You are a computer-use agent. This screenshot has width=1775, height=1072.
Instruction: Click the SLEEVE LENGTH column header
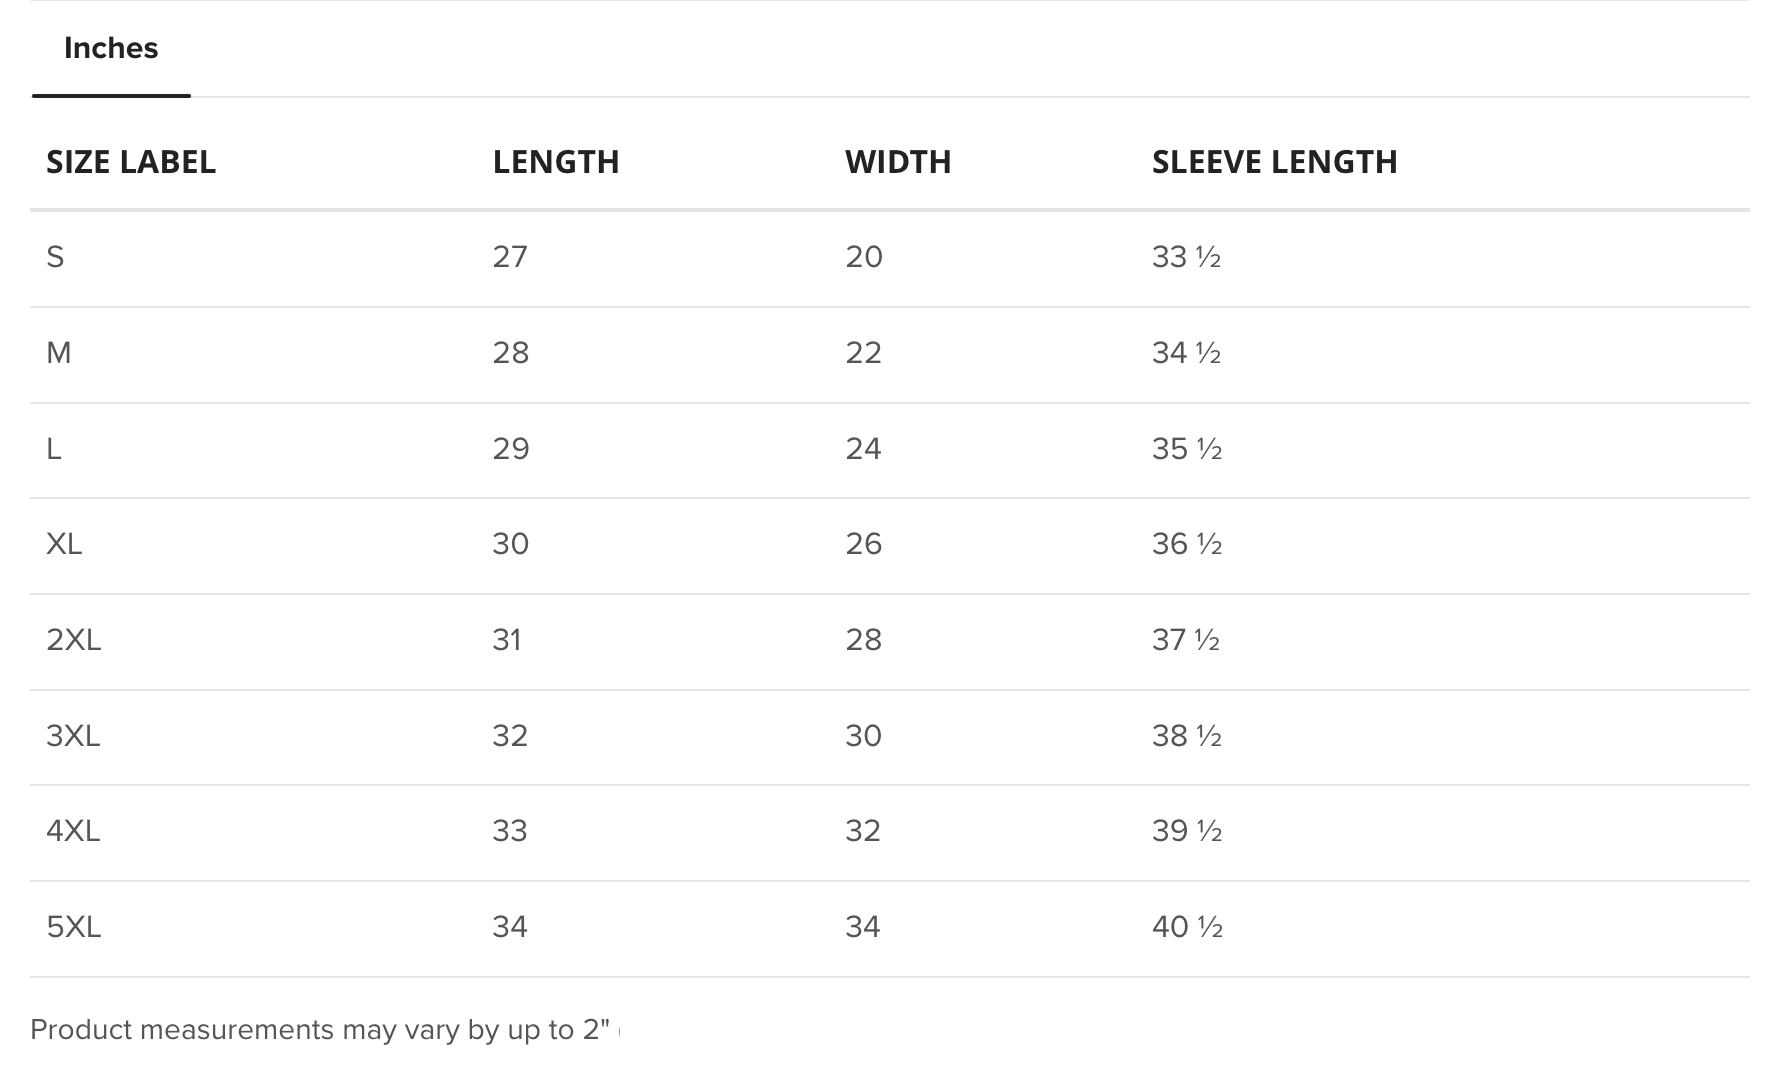click(x=1274, y=162)
